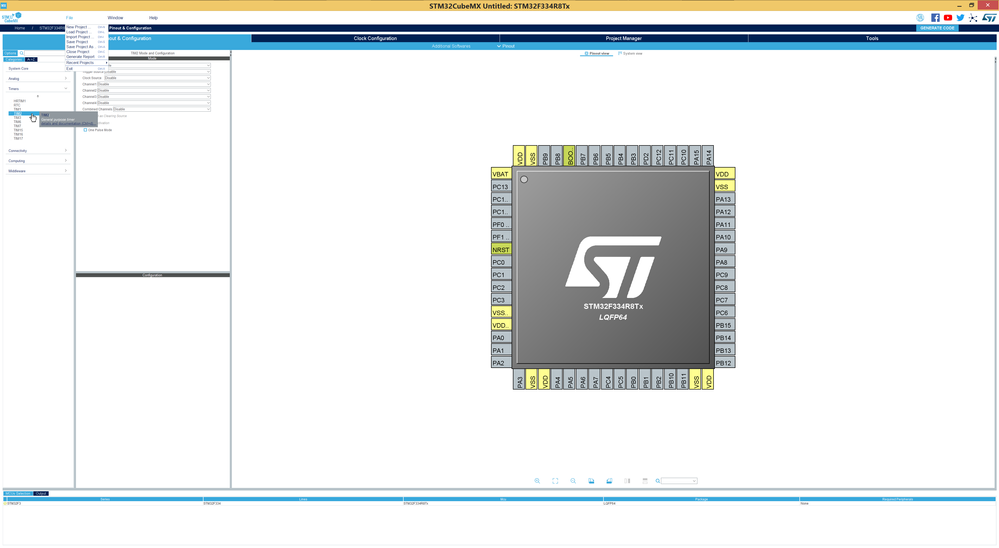This screenshot has width=999, height=548.
Task: Open the Pinout dropdown in sub-bar
Action: pos(506,46)
